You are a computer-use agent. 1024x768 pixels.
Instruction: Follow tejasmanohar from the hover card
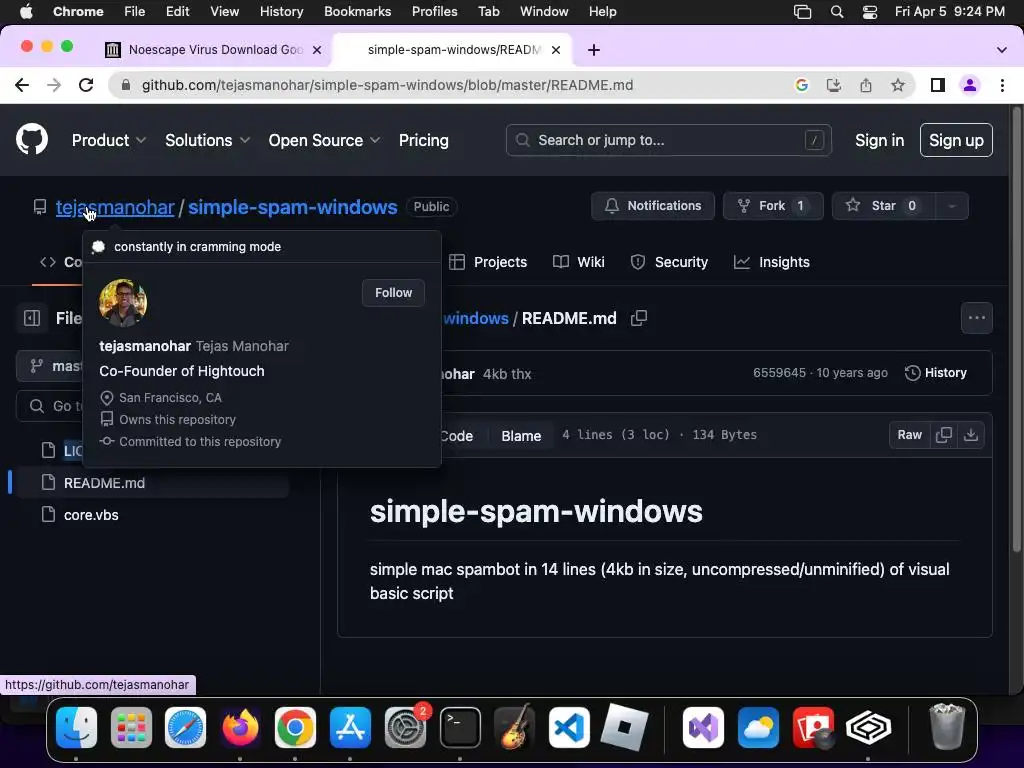(393, 293)
